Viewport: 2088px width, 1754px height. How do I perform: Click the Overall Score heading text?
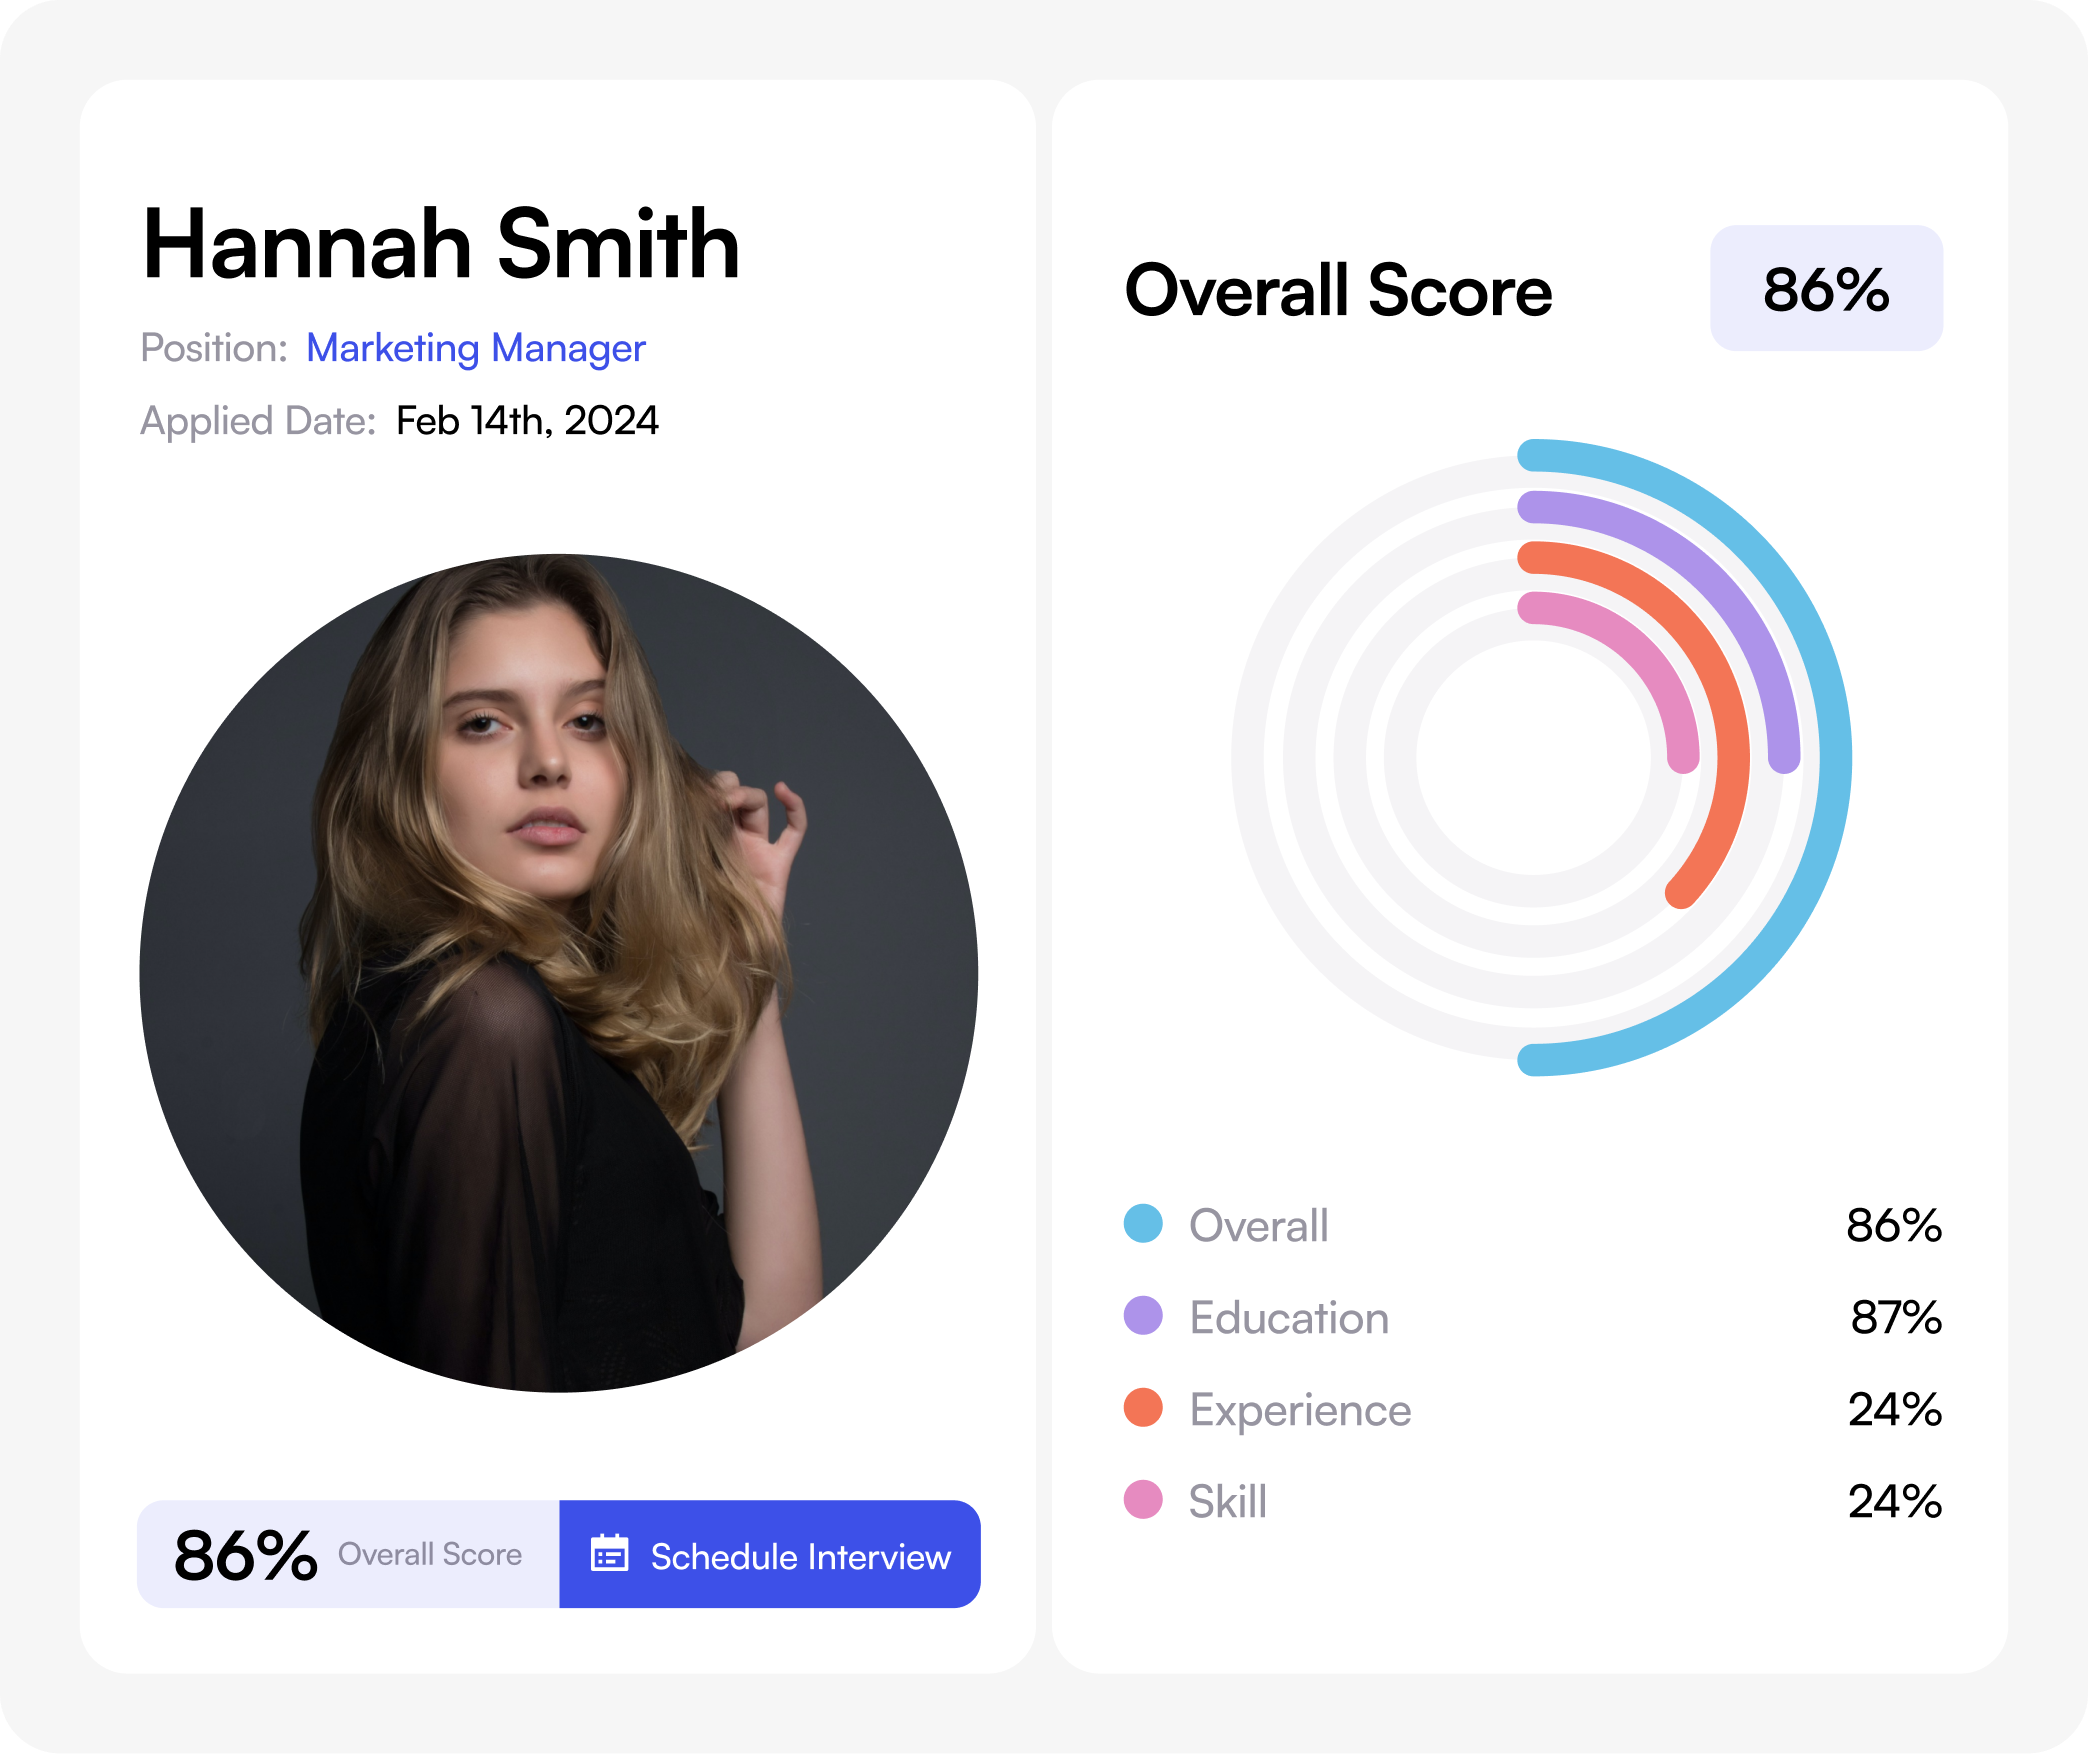pyautogui.click(x=1338, y=290)
